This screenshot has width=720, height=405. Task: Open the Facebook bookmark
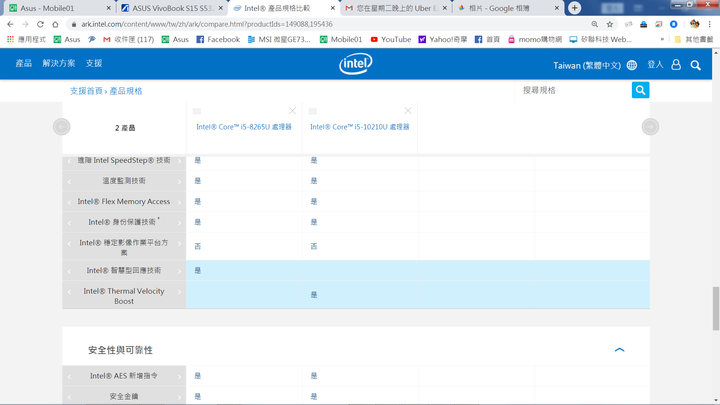tap(218, 39)
